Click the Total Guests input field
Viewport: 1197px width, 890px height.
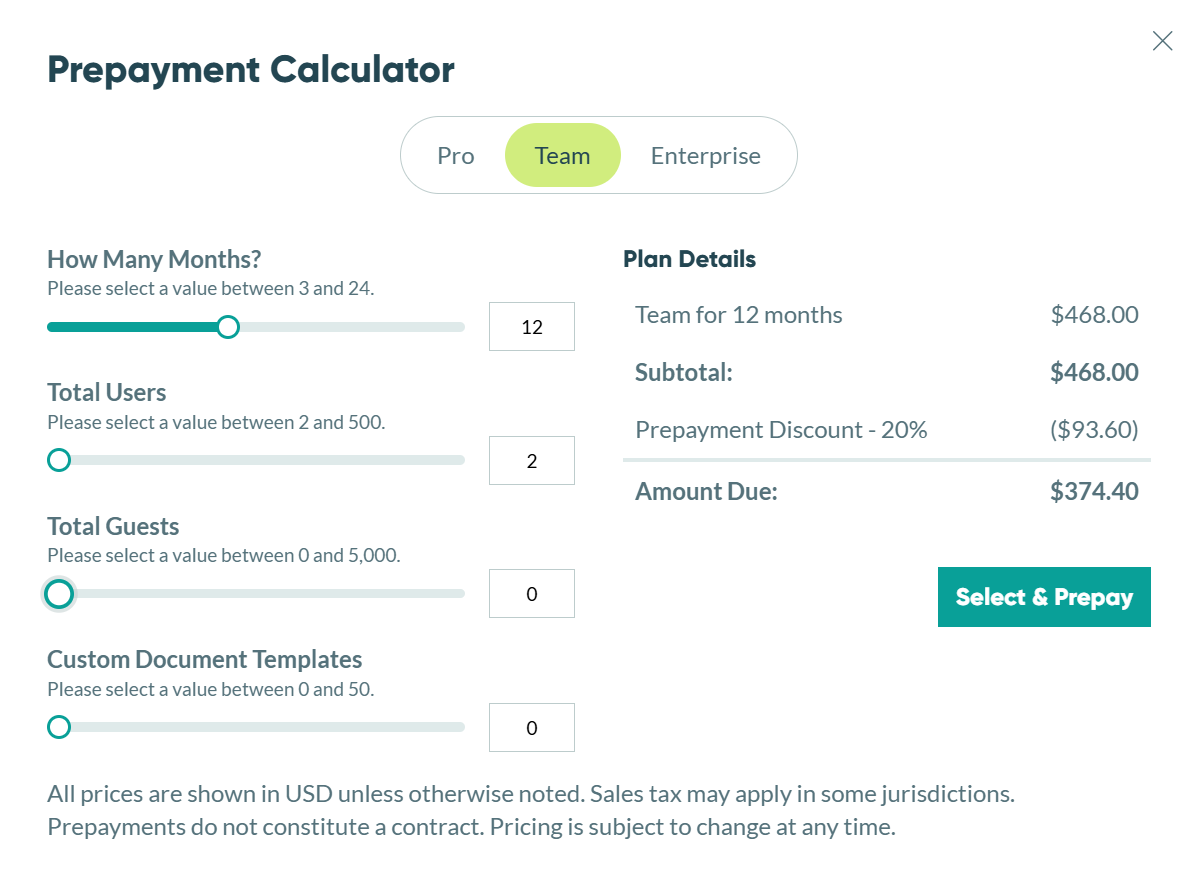coord(531,593)
